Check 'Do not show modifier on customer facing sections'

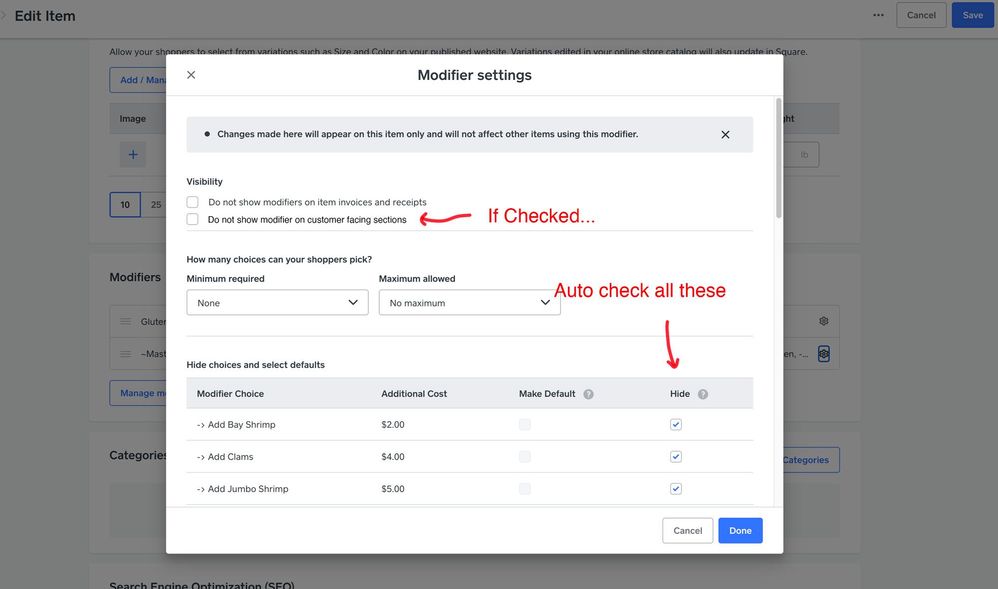[x=193, y=220]
